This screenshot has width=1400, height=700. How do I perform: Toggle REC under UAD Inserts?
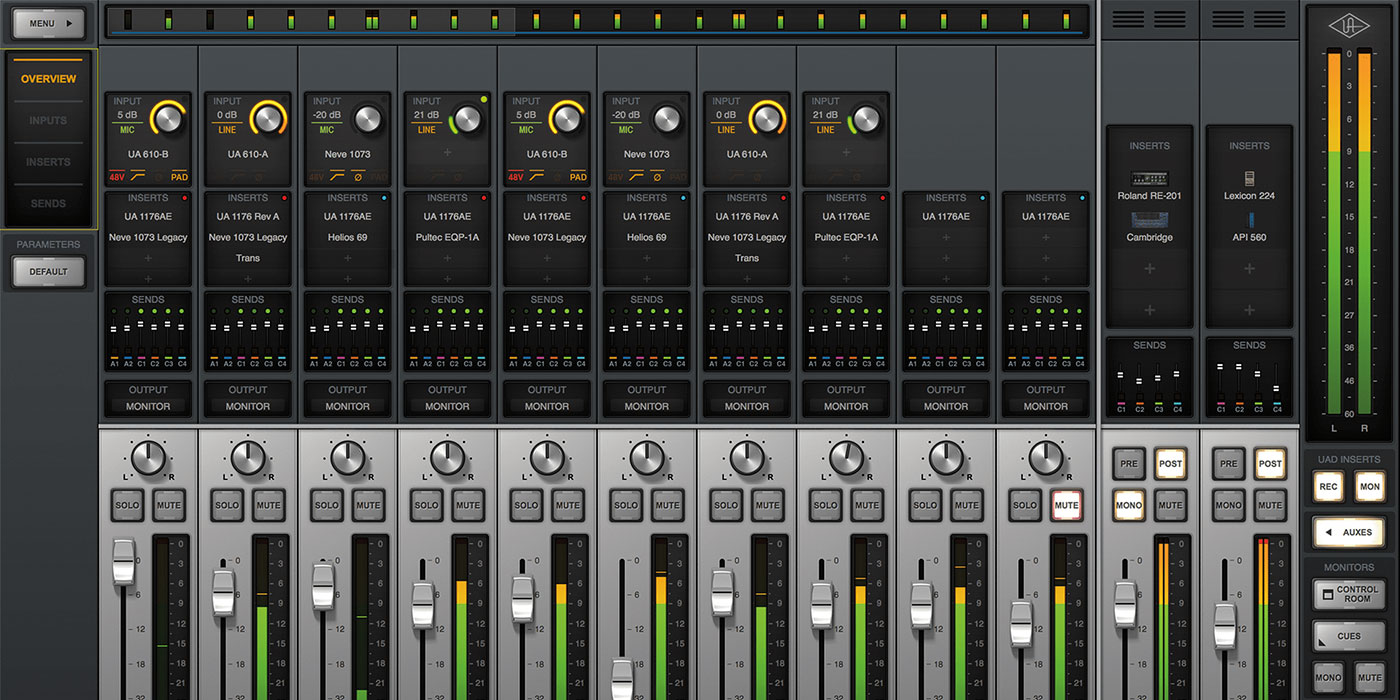point(1328,487)
